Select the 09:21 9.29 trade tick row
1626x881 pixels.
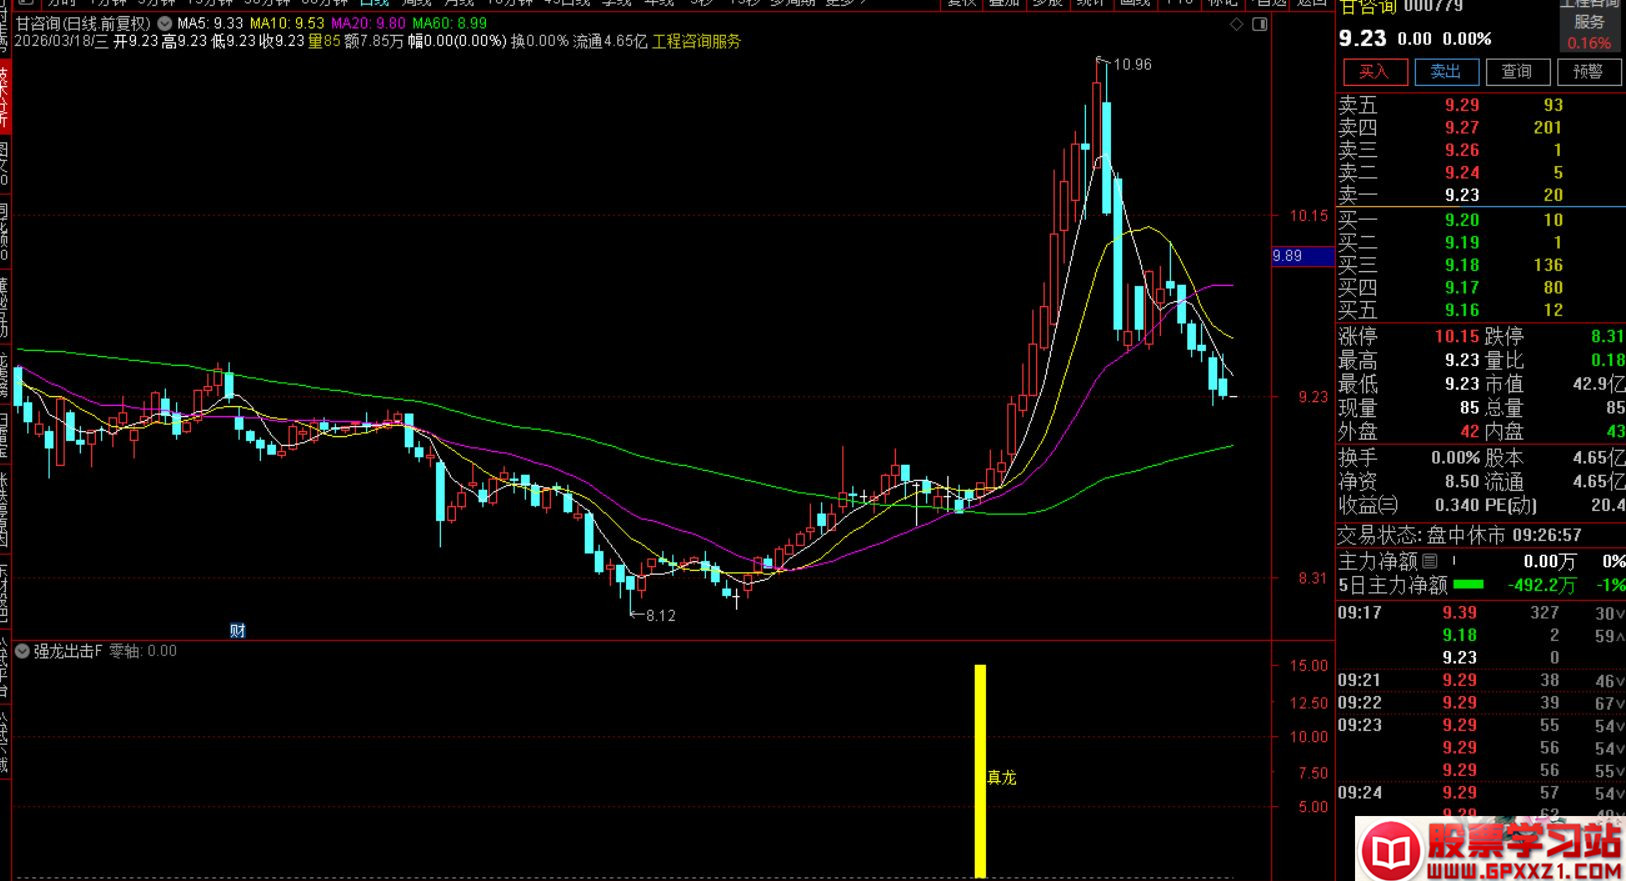pos(1480,680)
